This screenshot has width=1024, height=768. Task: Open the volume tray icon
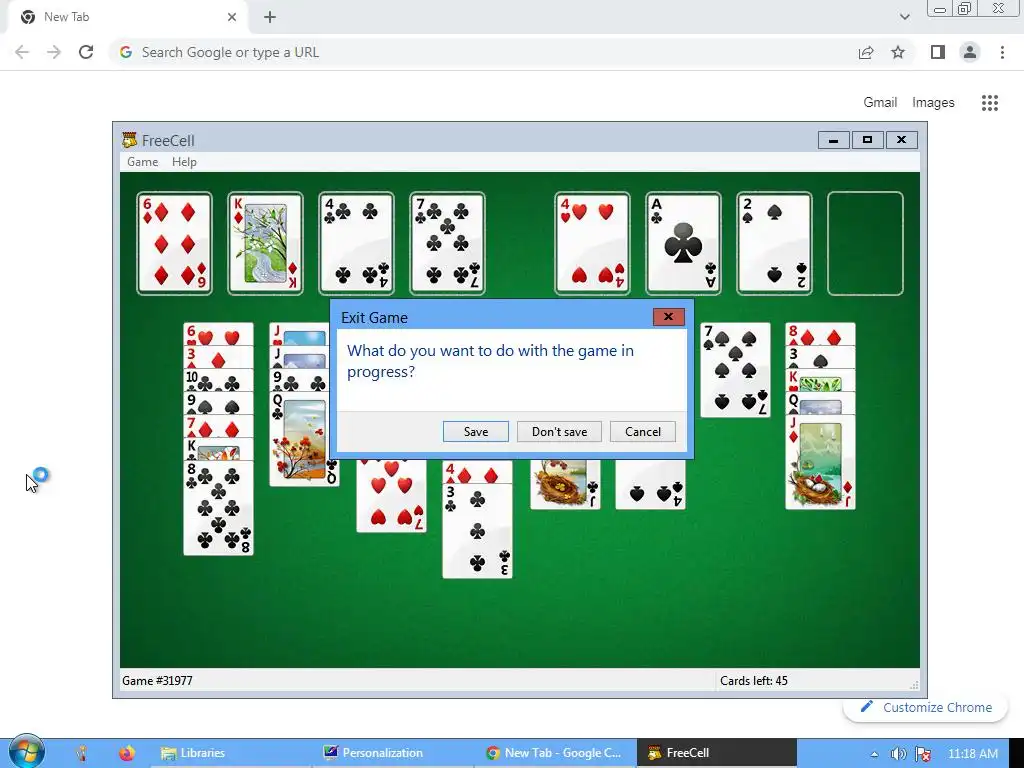pos(899,754)
